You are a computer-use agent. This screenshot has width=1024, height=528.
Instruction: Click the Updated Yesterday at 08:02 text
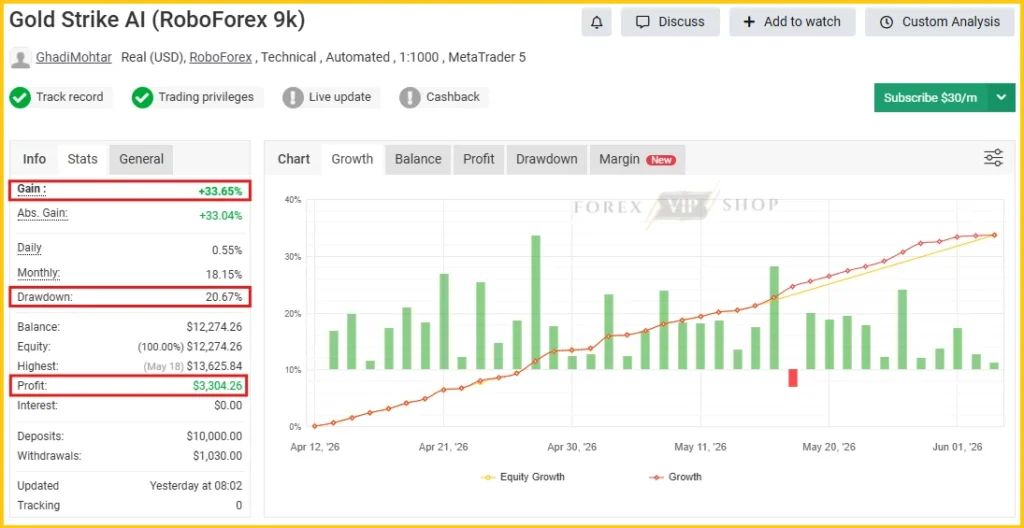tap(196, 486)
